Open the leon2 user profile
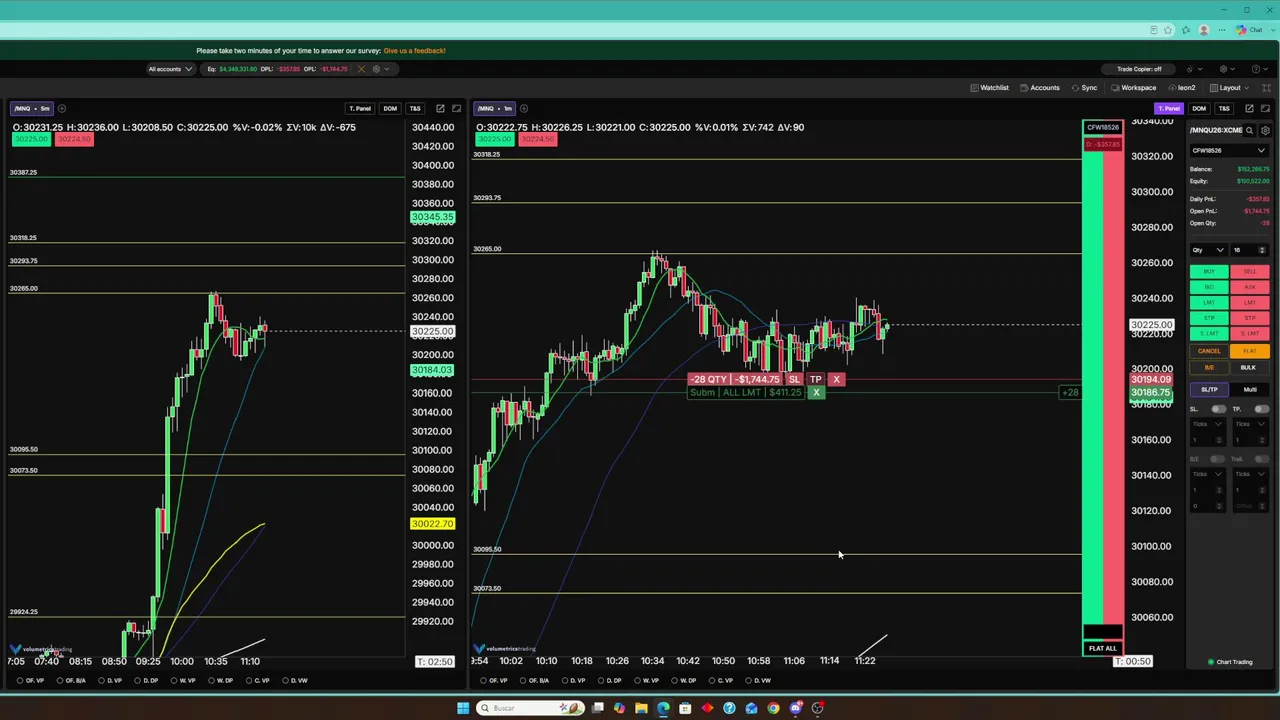 [x=1183, y=88]
